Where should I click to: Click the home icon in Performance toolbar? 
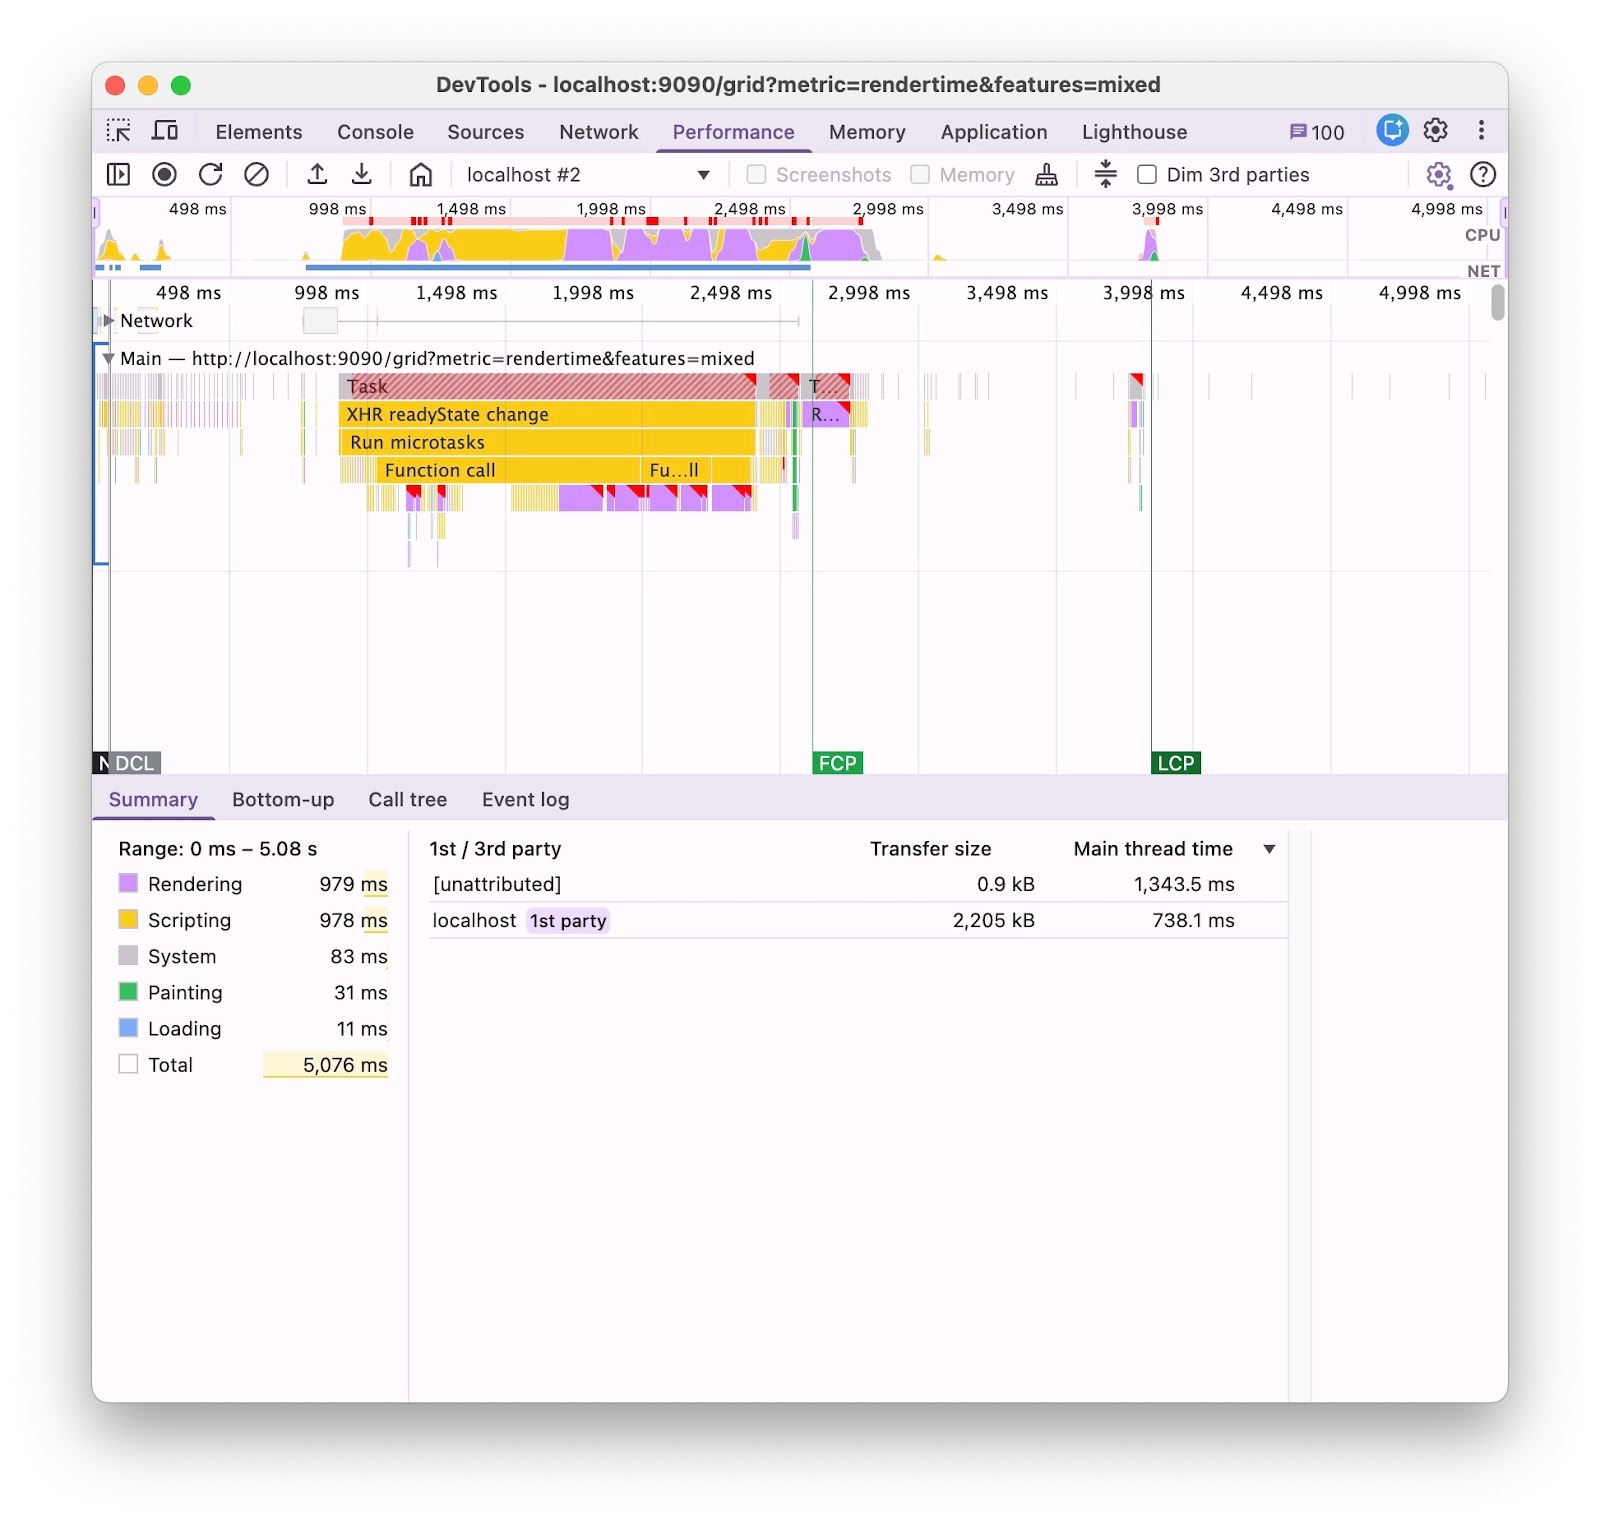coord(421,175)
